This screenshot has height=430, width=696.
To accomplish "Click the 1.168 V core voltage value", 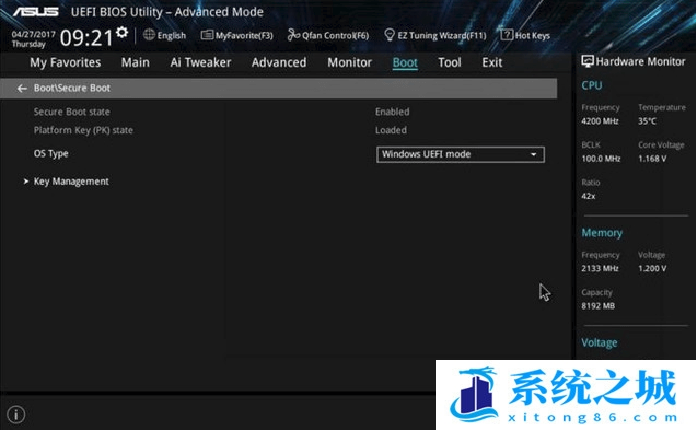I will pyautogui.click(x=652, y=158).
